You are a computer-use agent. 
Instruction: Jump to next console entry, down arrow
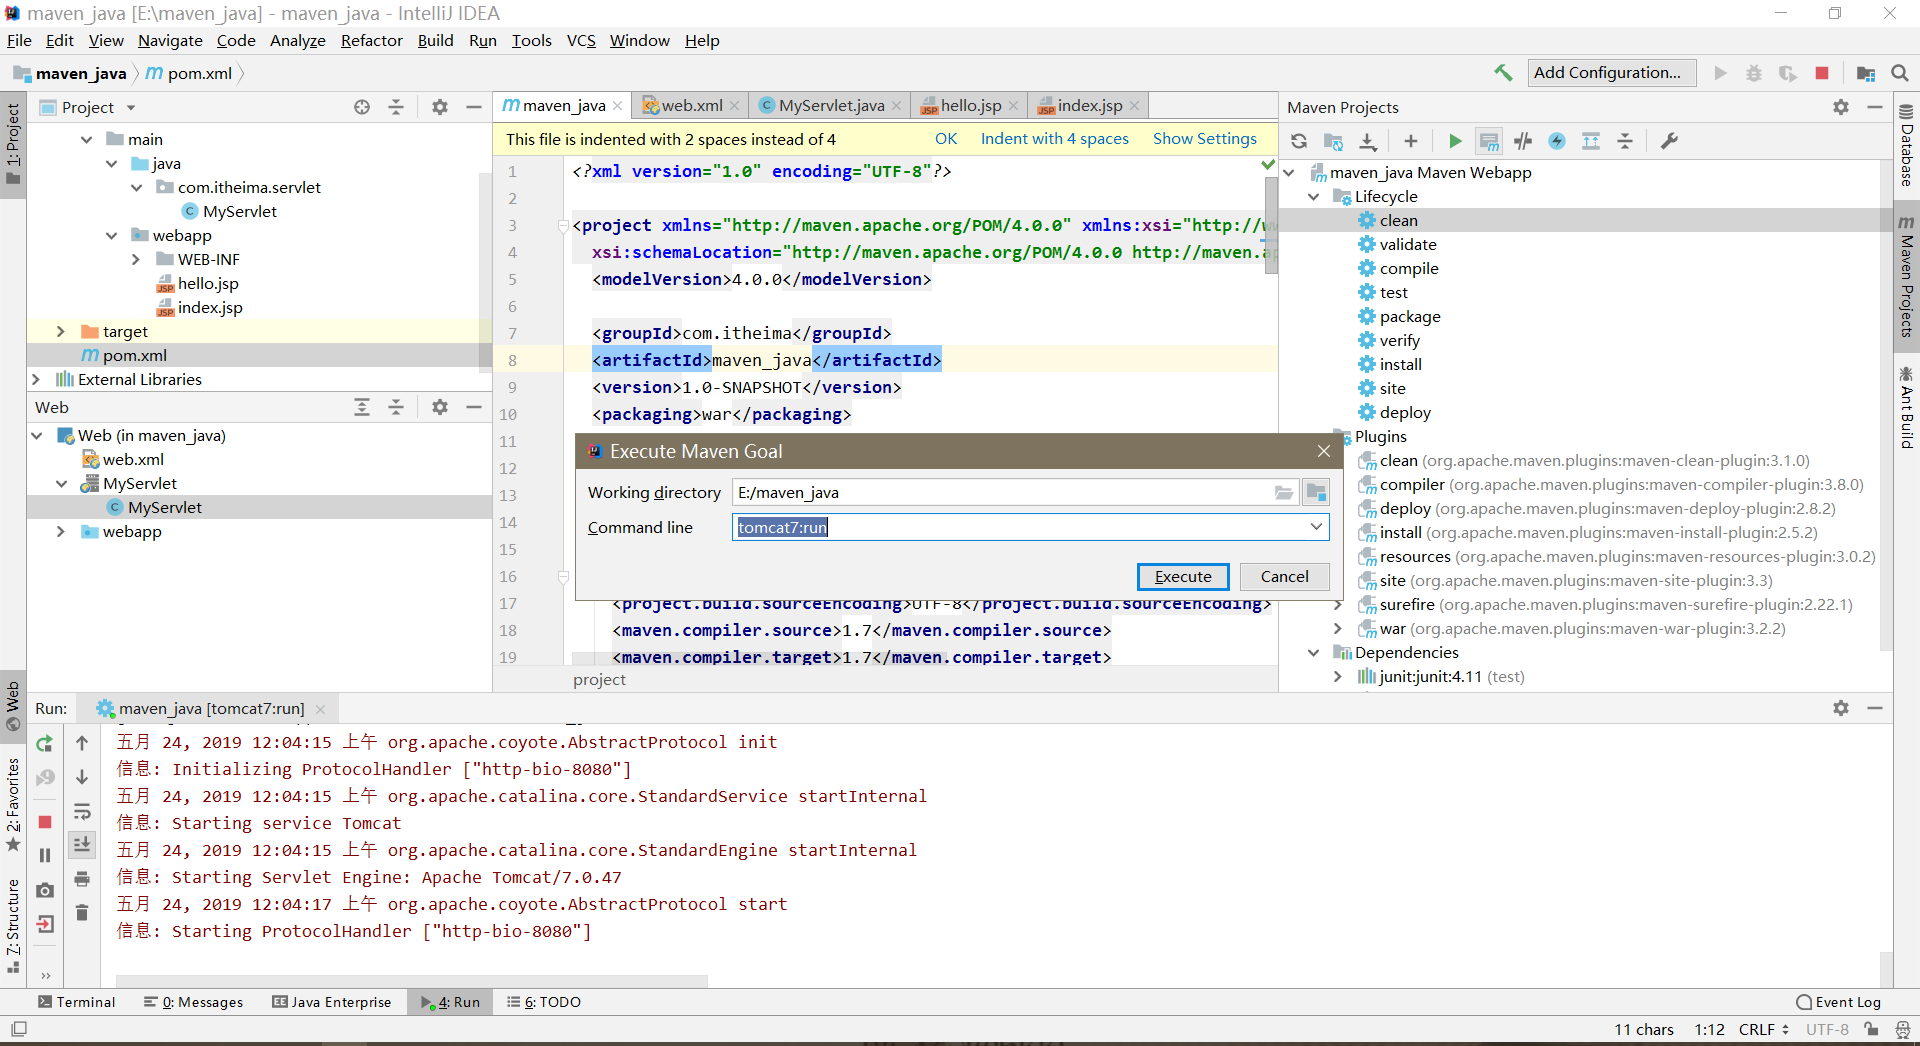(82, 777)
